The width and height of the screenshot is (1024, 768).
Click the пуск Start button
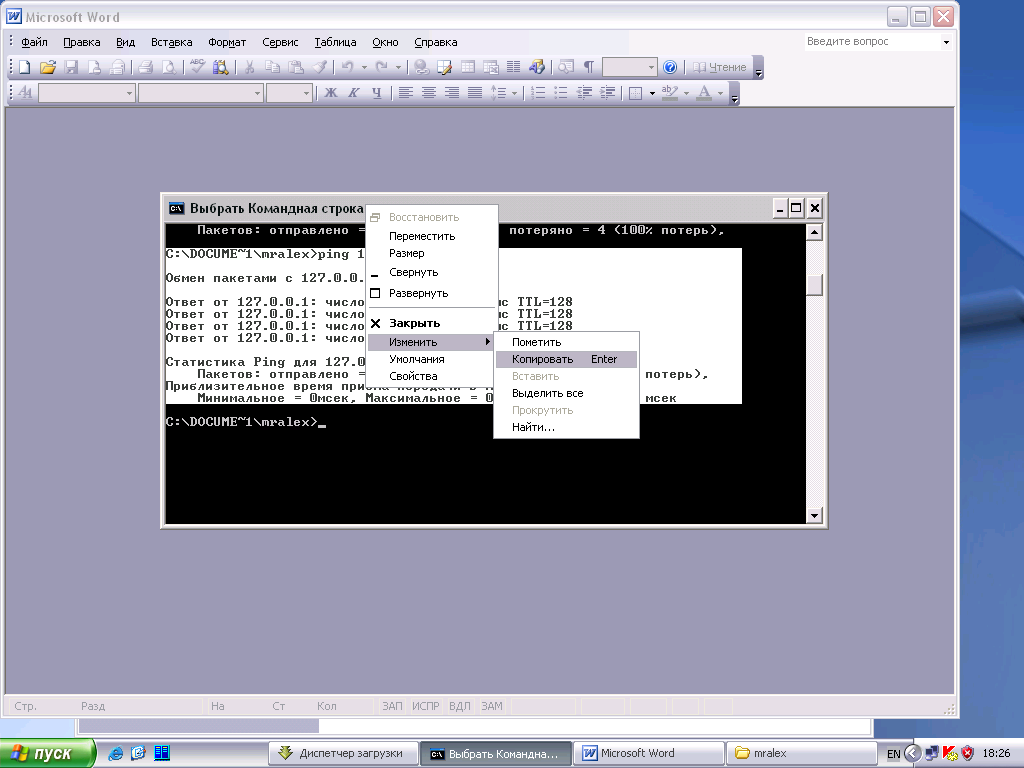click(x=47, y=753)
